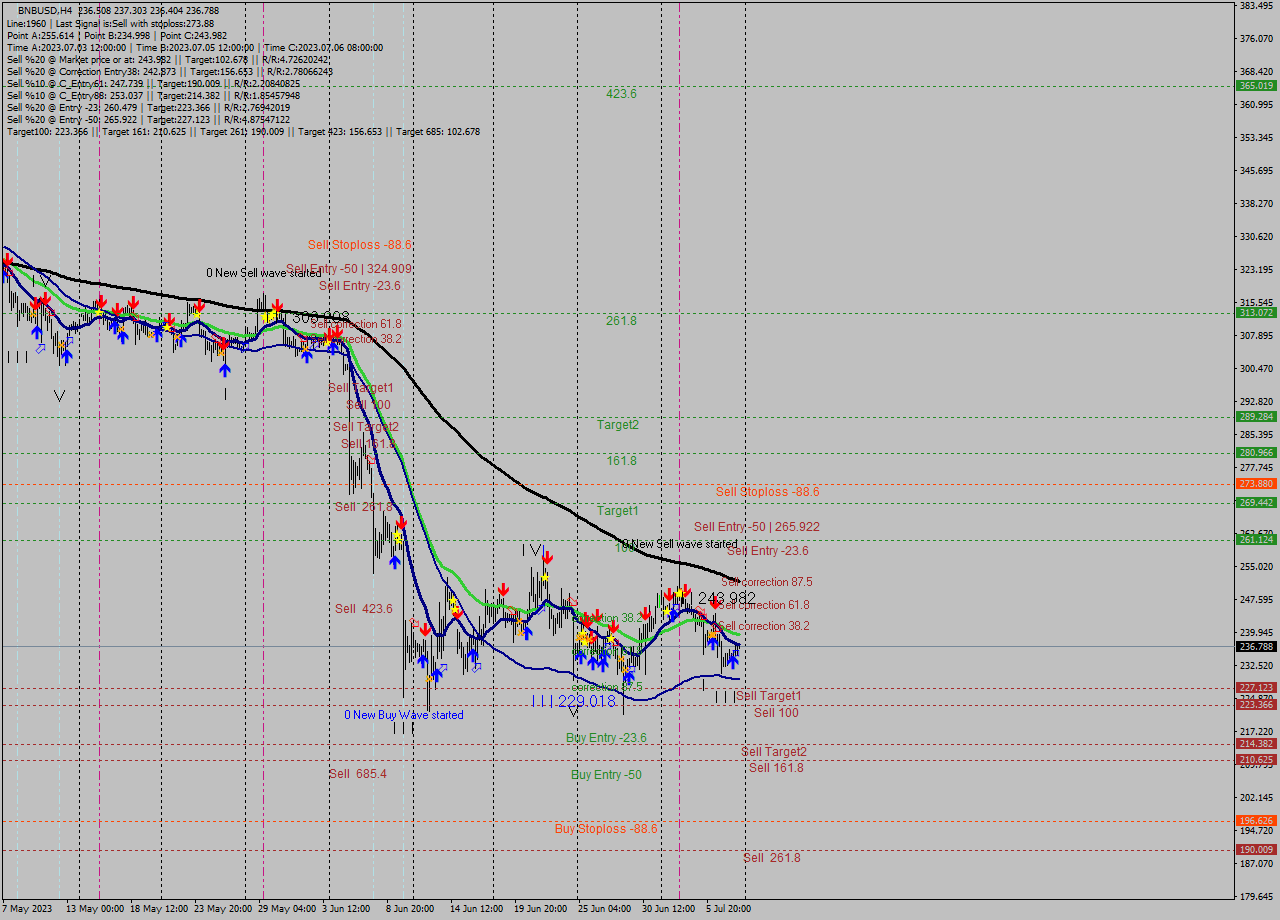Screen dimensions: 1280x920
Task: Click the '8 Jun 20:00' date axis label
Action: tap(411, 909)
